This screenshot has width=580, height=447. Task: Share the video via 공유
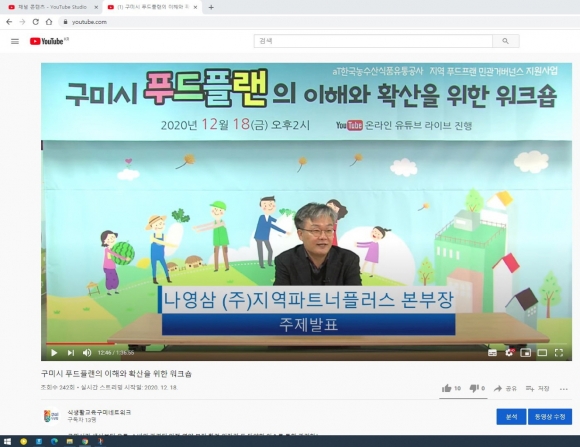coord(505,388)
